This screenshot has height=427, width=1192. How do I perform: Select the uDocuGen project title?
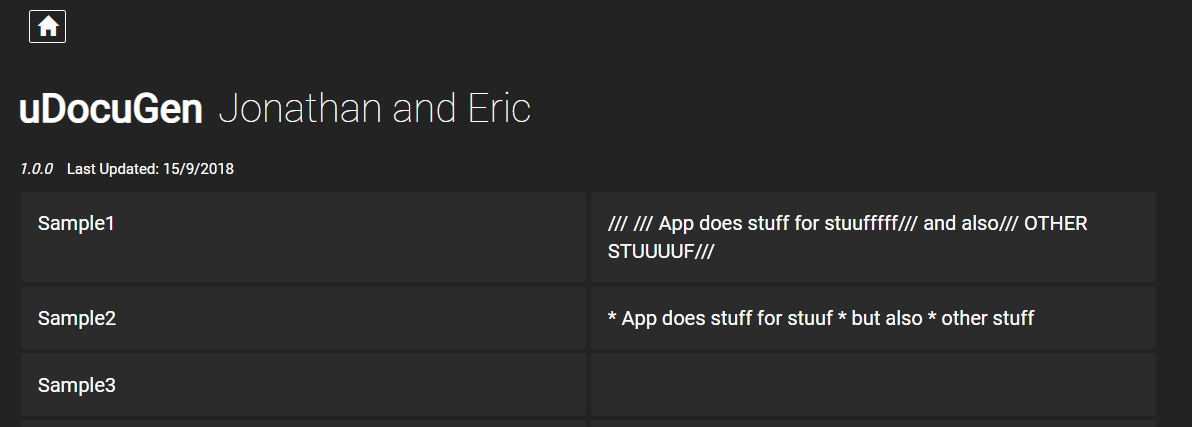[111, 110]
